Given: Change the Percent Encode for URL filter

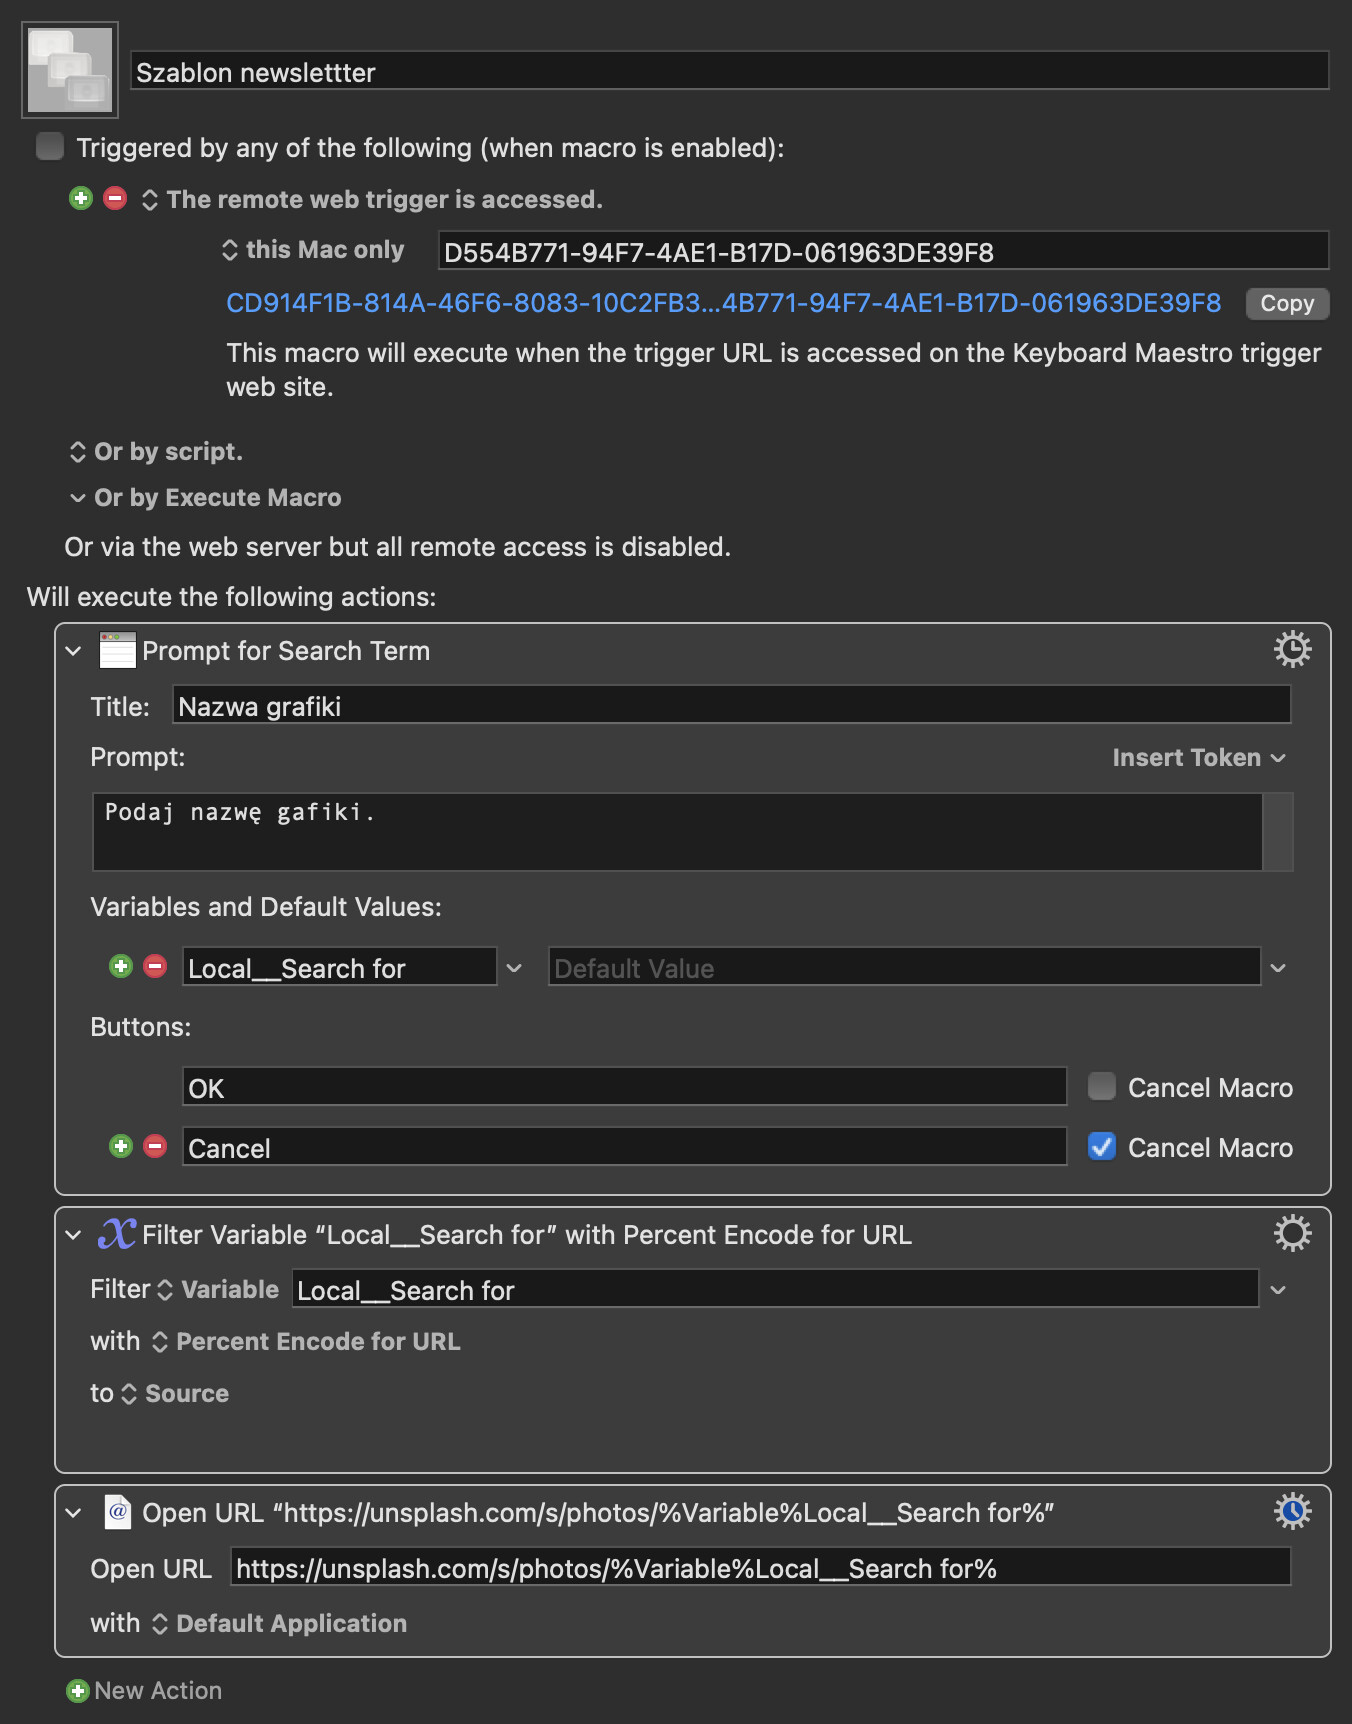Looking at the screenshot, I should (306, 1342).
